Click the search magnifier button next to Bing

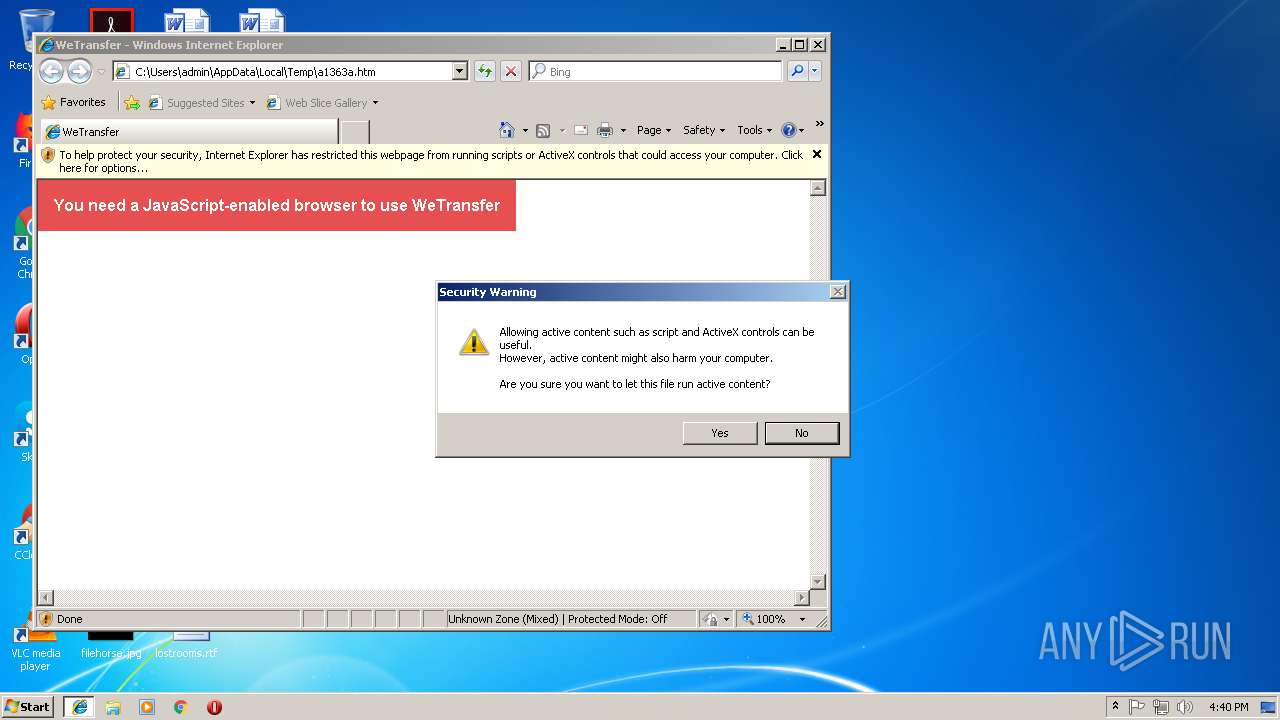pos(797,71)
